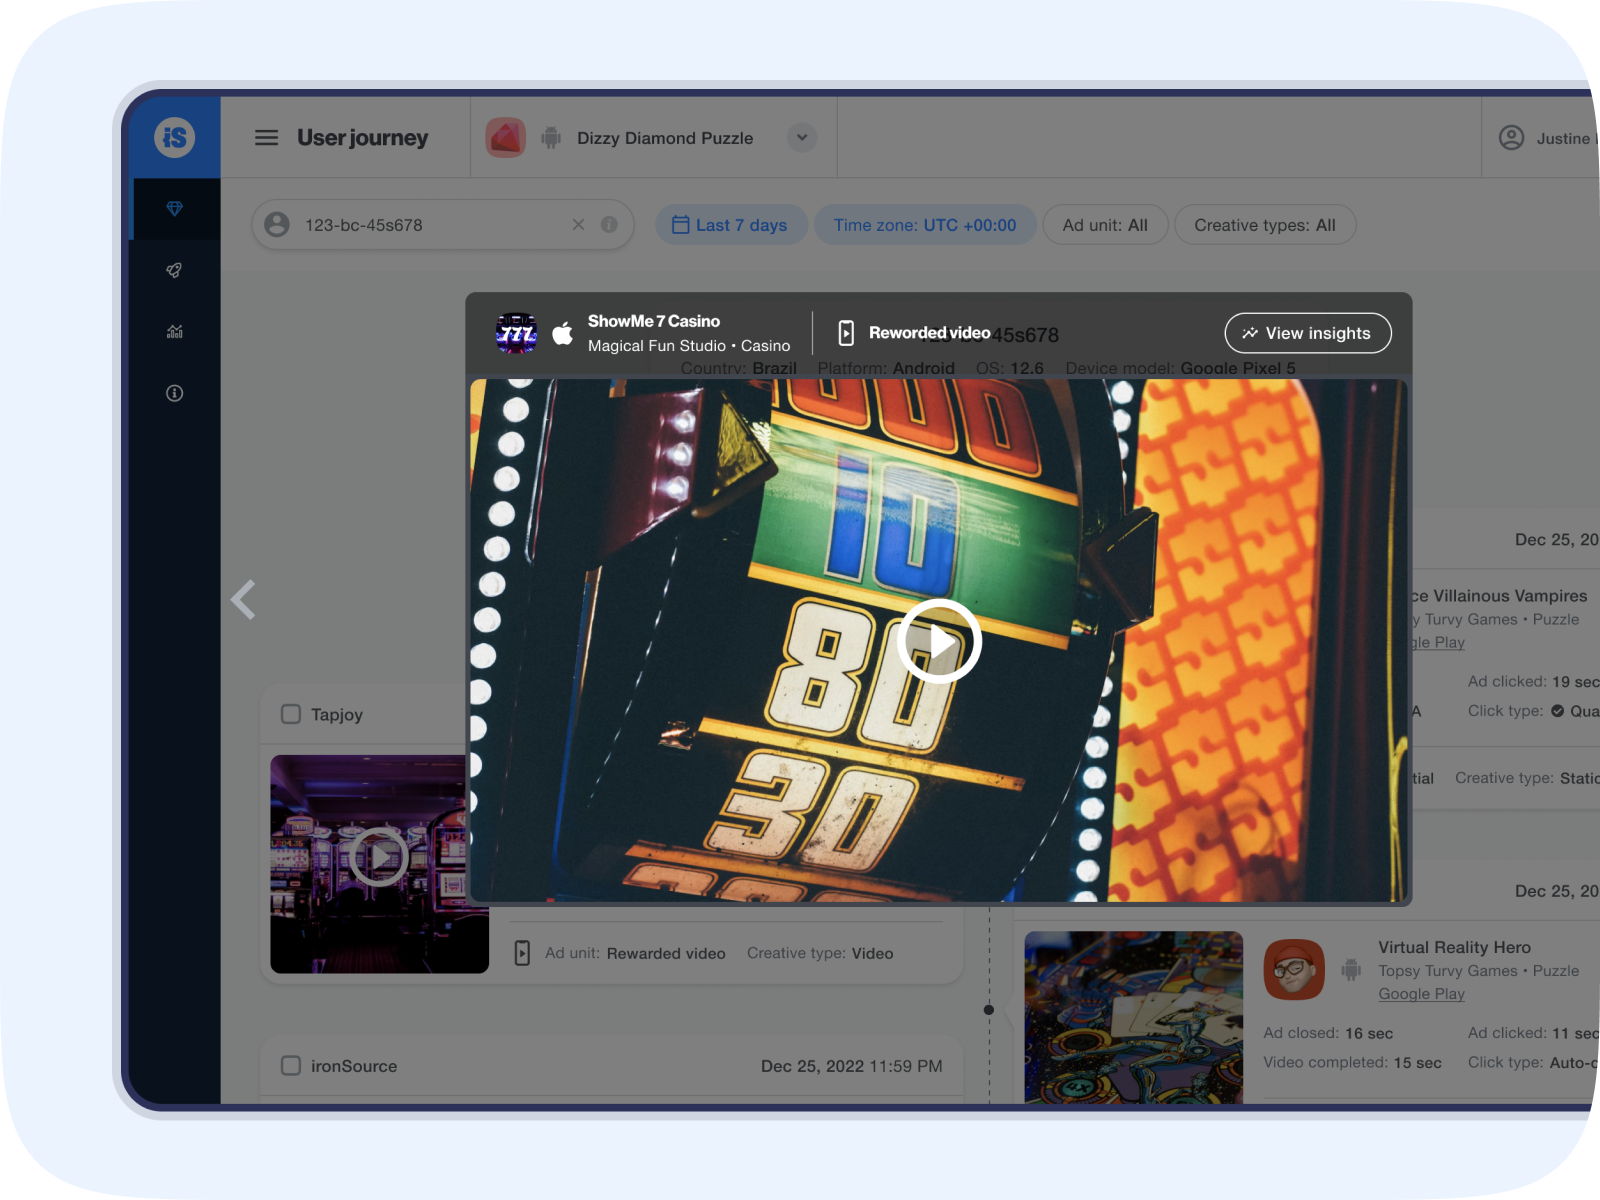Click the user ID search field

click(x=443, y=225)
